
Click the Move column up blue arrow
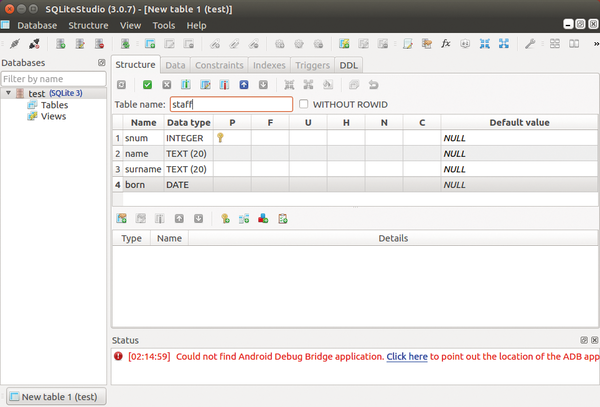[x=244, y=85]
